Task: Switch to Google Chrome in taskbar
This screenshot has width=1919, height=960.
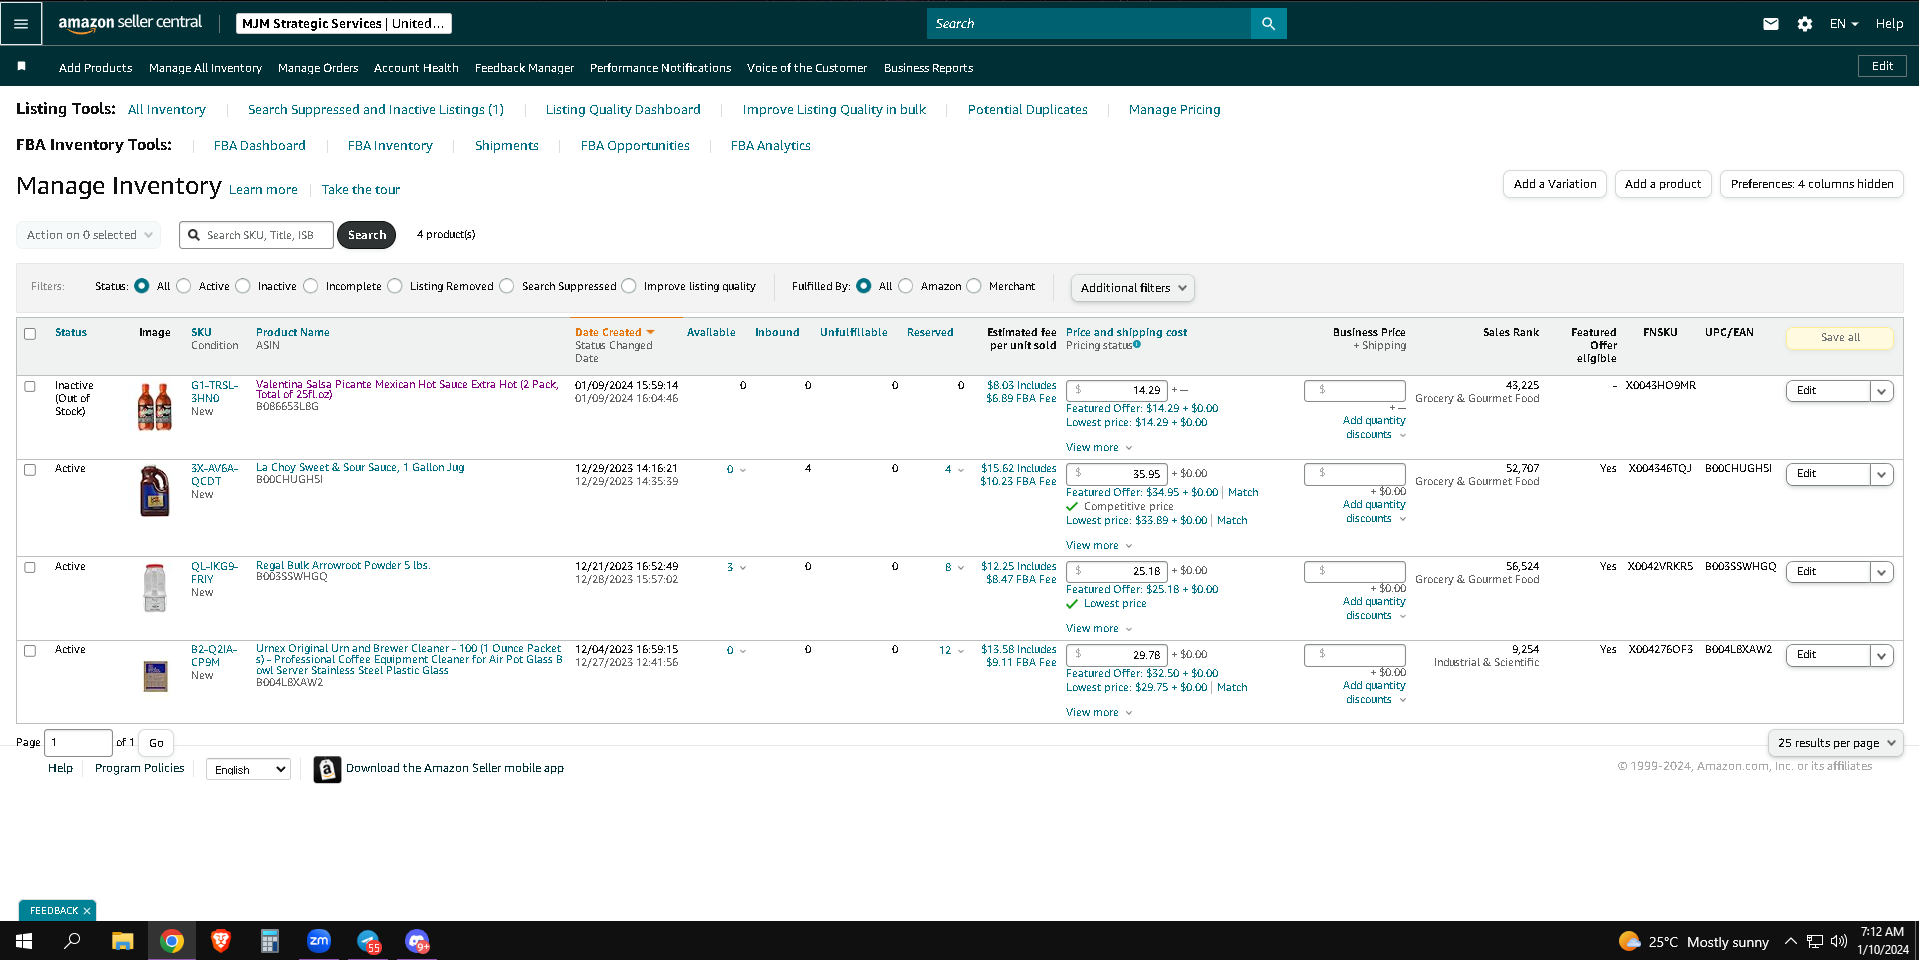Action: tap(172, 941)
